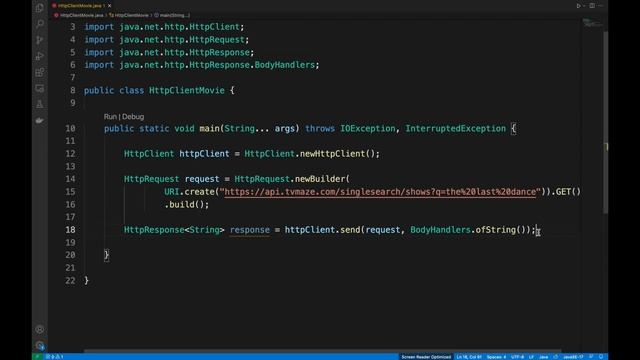This screenshot has height=360, width=640.
Task: Click the JavaSE-17 runtime status item
Action: (x=573, y=357)
